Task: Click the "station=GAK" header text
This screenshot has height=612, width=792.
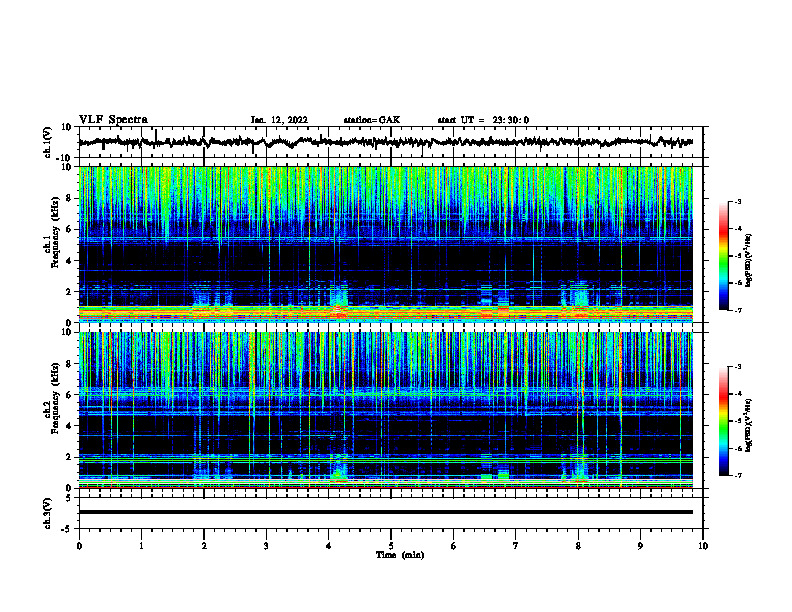Action: 372,120
